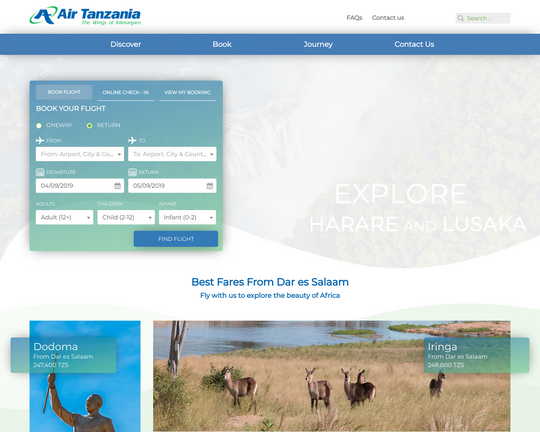Switch to the VIEW MY BOOKING tab

pyautogui.click(x=187, y=92)
